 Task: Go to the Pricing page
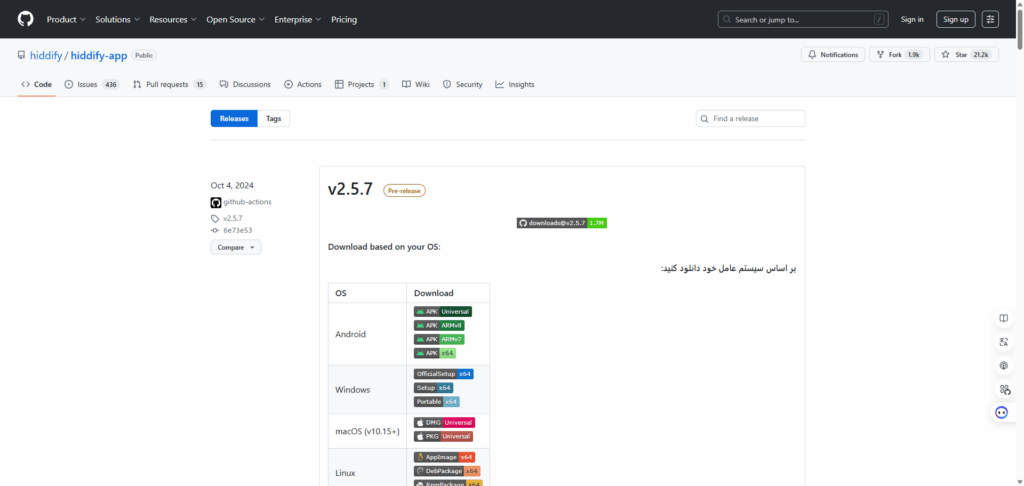tap(344, 20)
